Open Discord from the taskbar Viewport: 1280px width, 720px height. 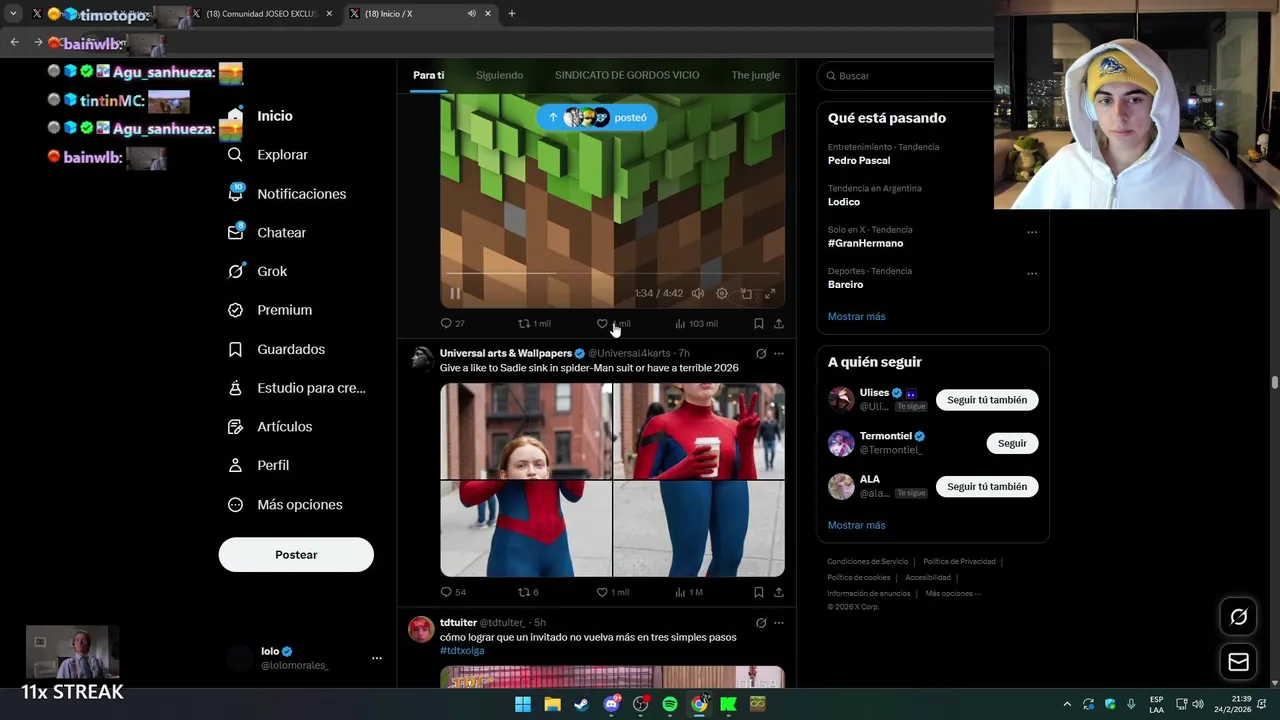pyautogui.click(x=611, y=704)
